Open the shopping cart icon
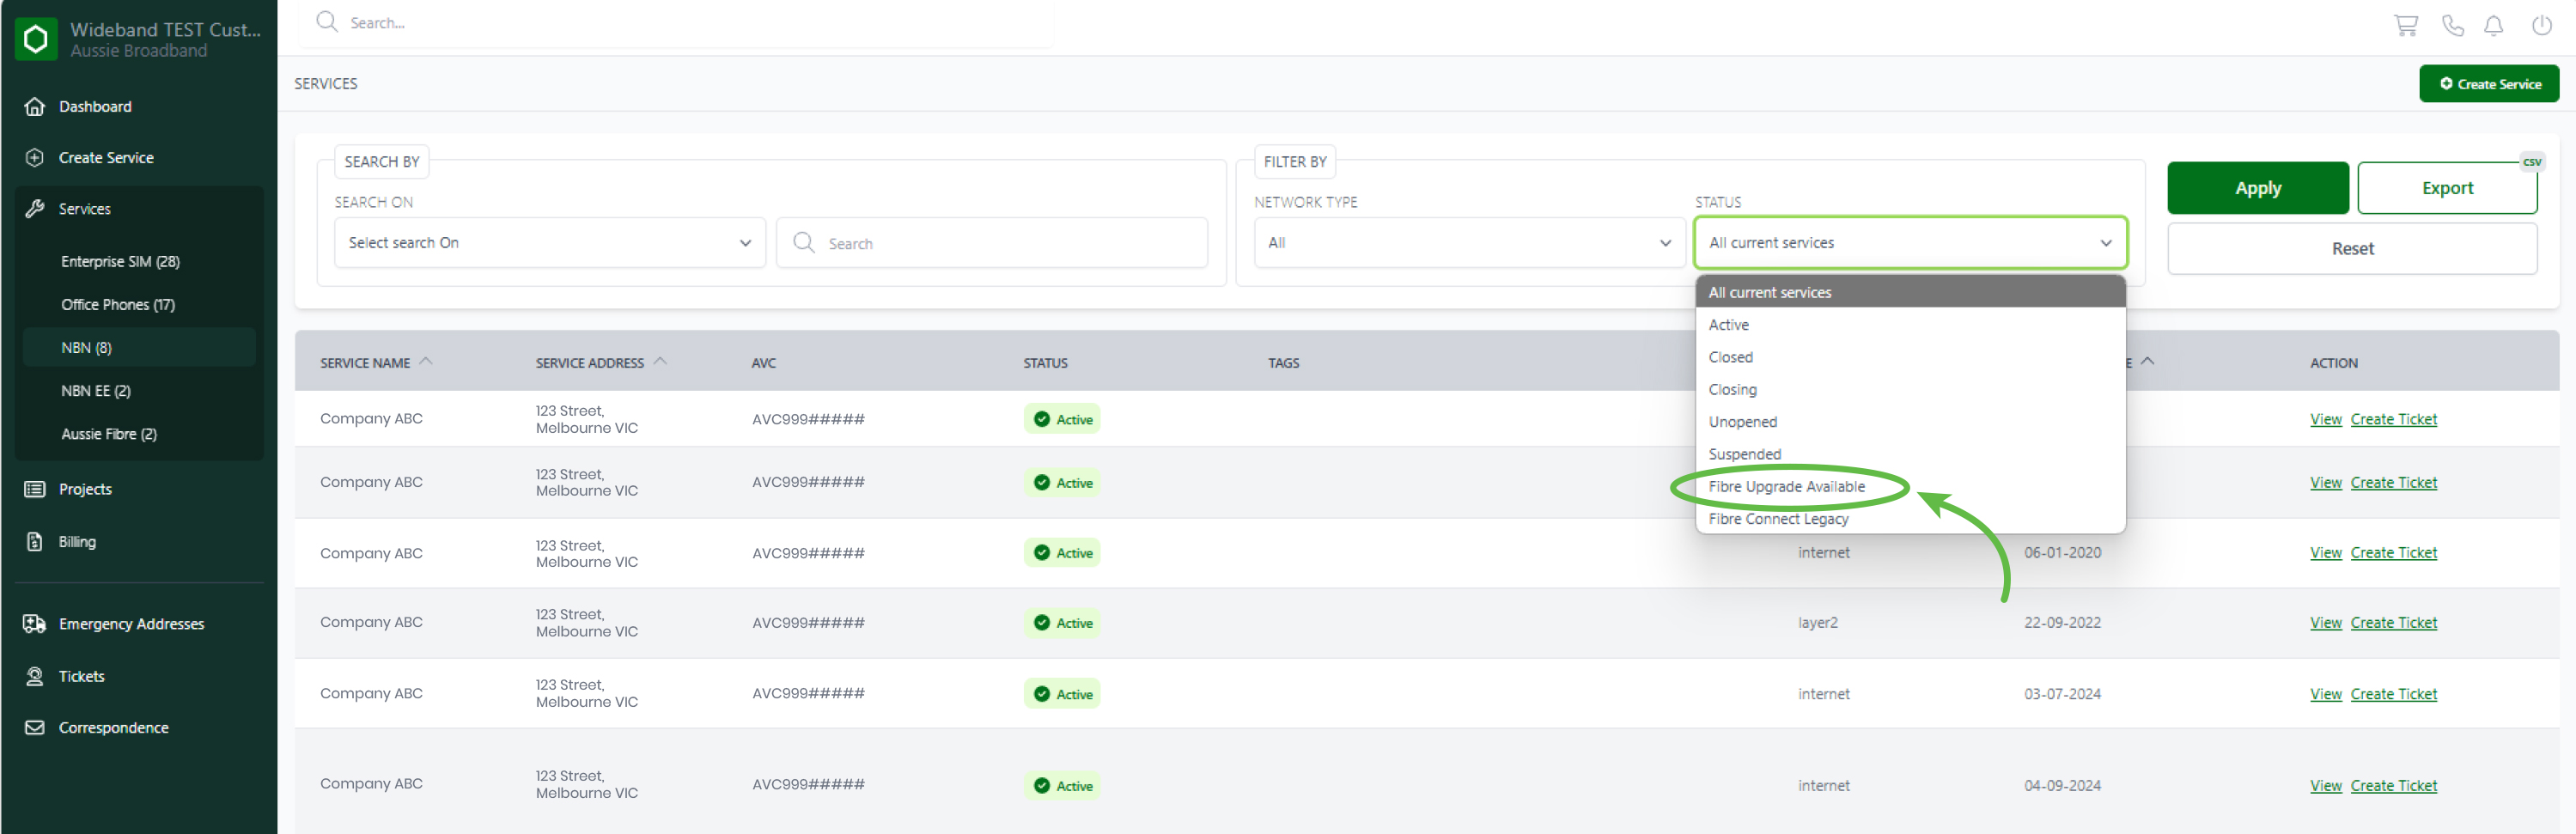The width and height of the screenshot is (2576, 834). click(x=2405, y=25)
